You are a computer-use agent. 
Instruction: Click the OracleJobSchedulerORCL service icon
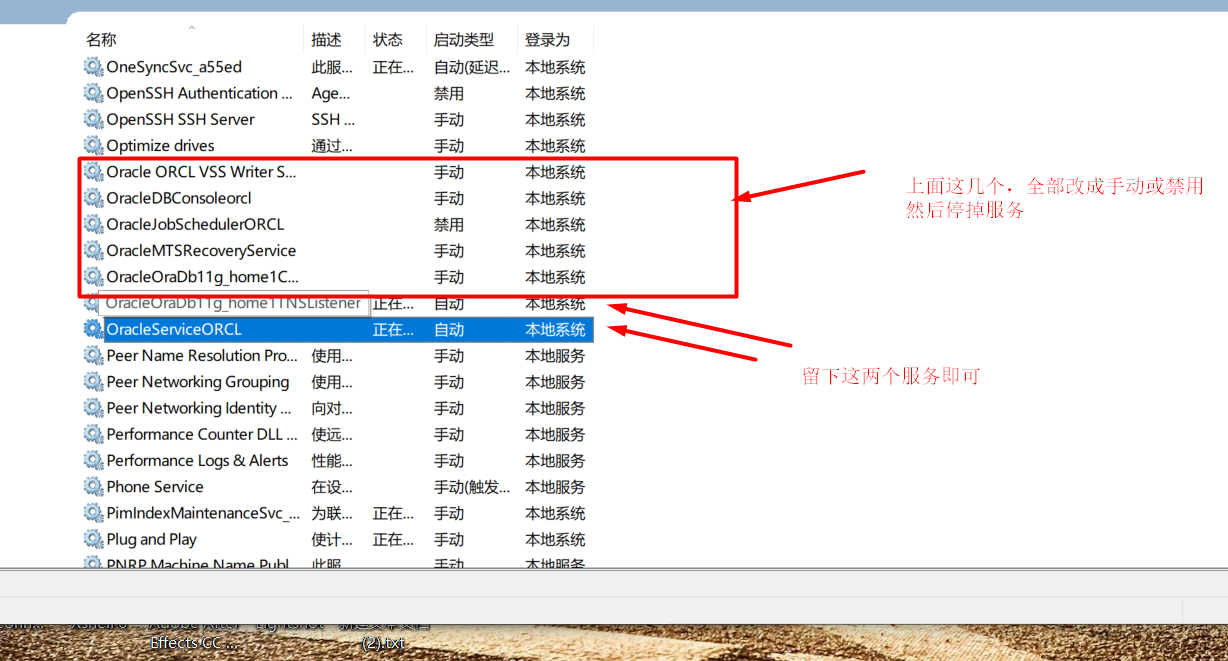[93, 224]
